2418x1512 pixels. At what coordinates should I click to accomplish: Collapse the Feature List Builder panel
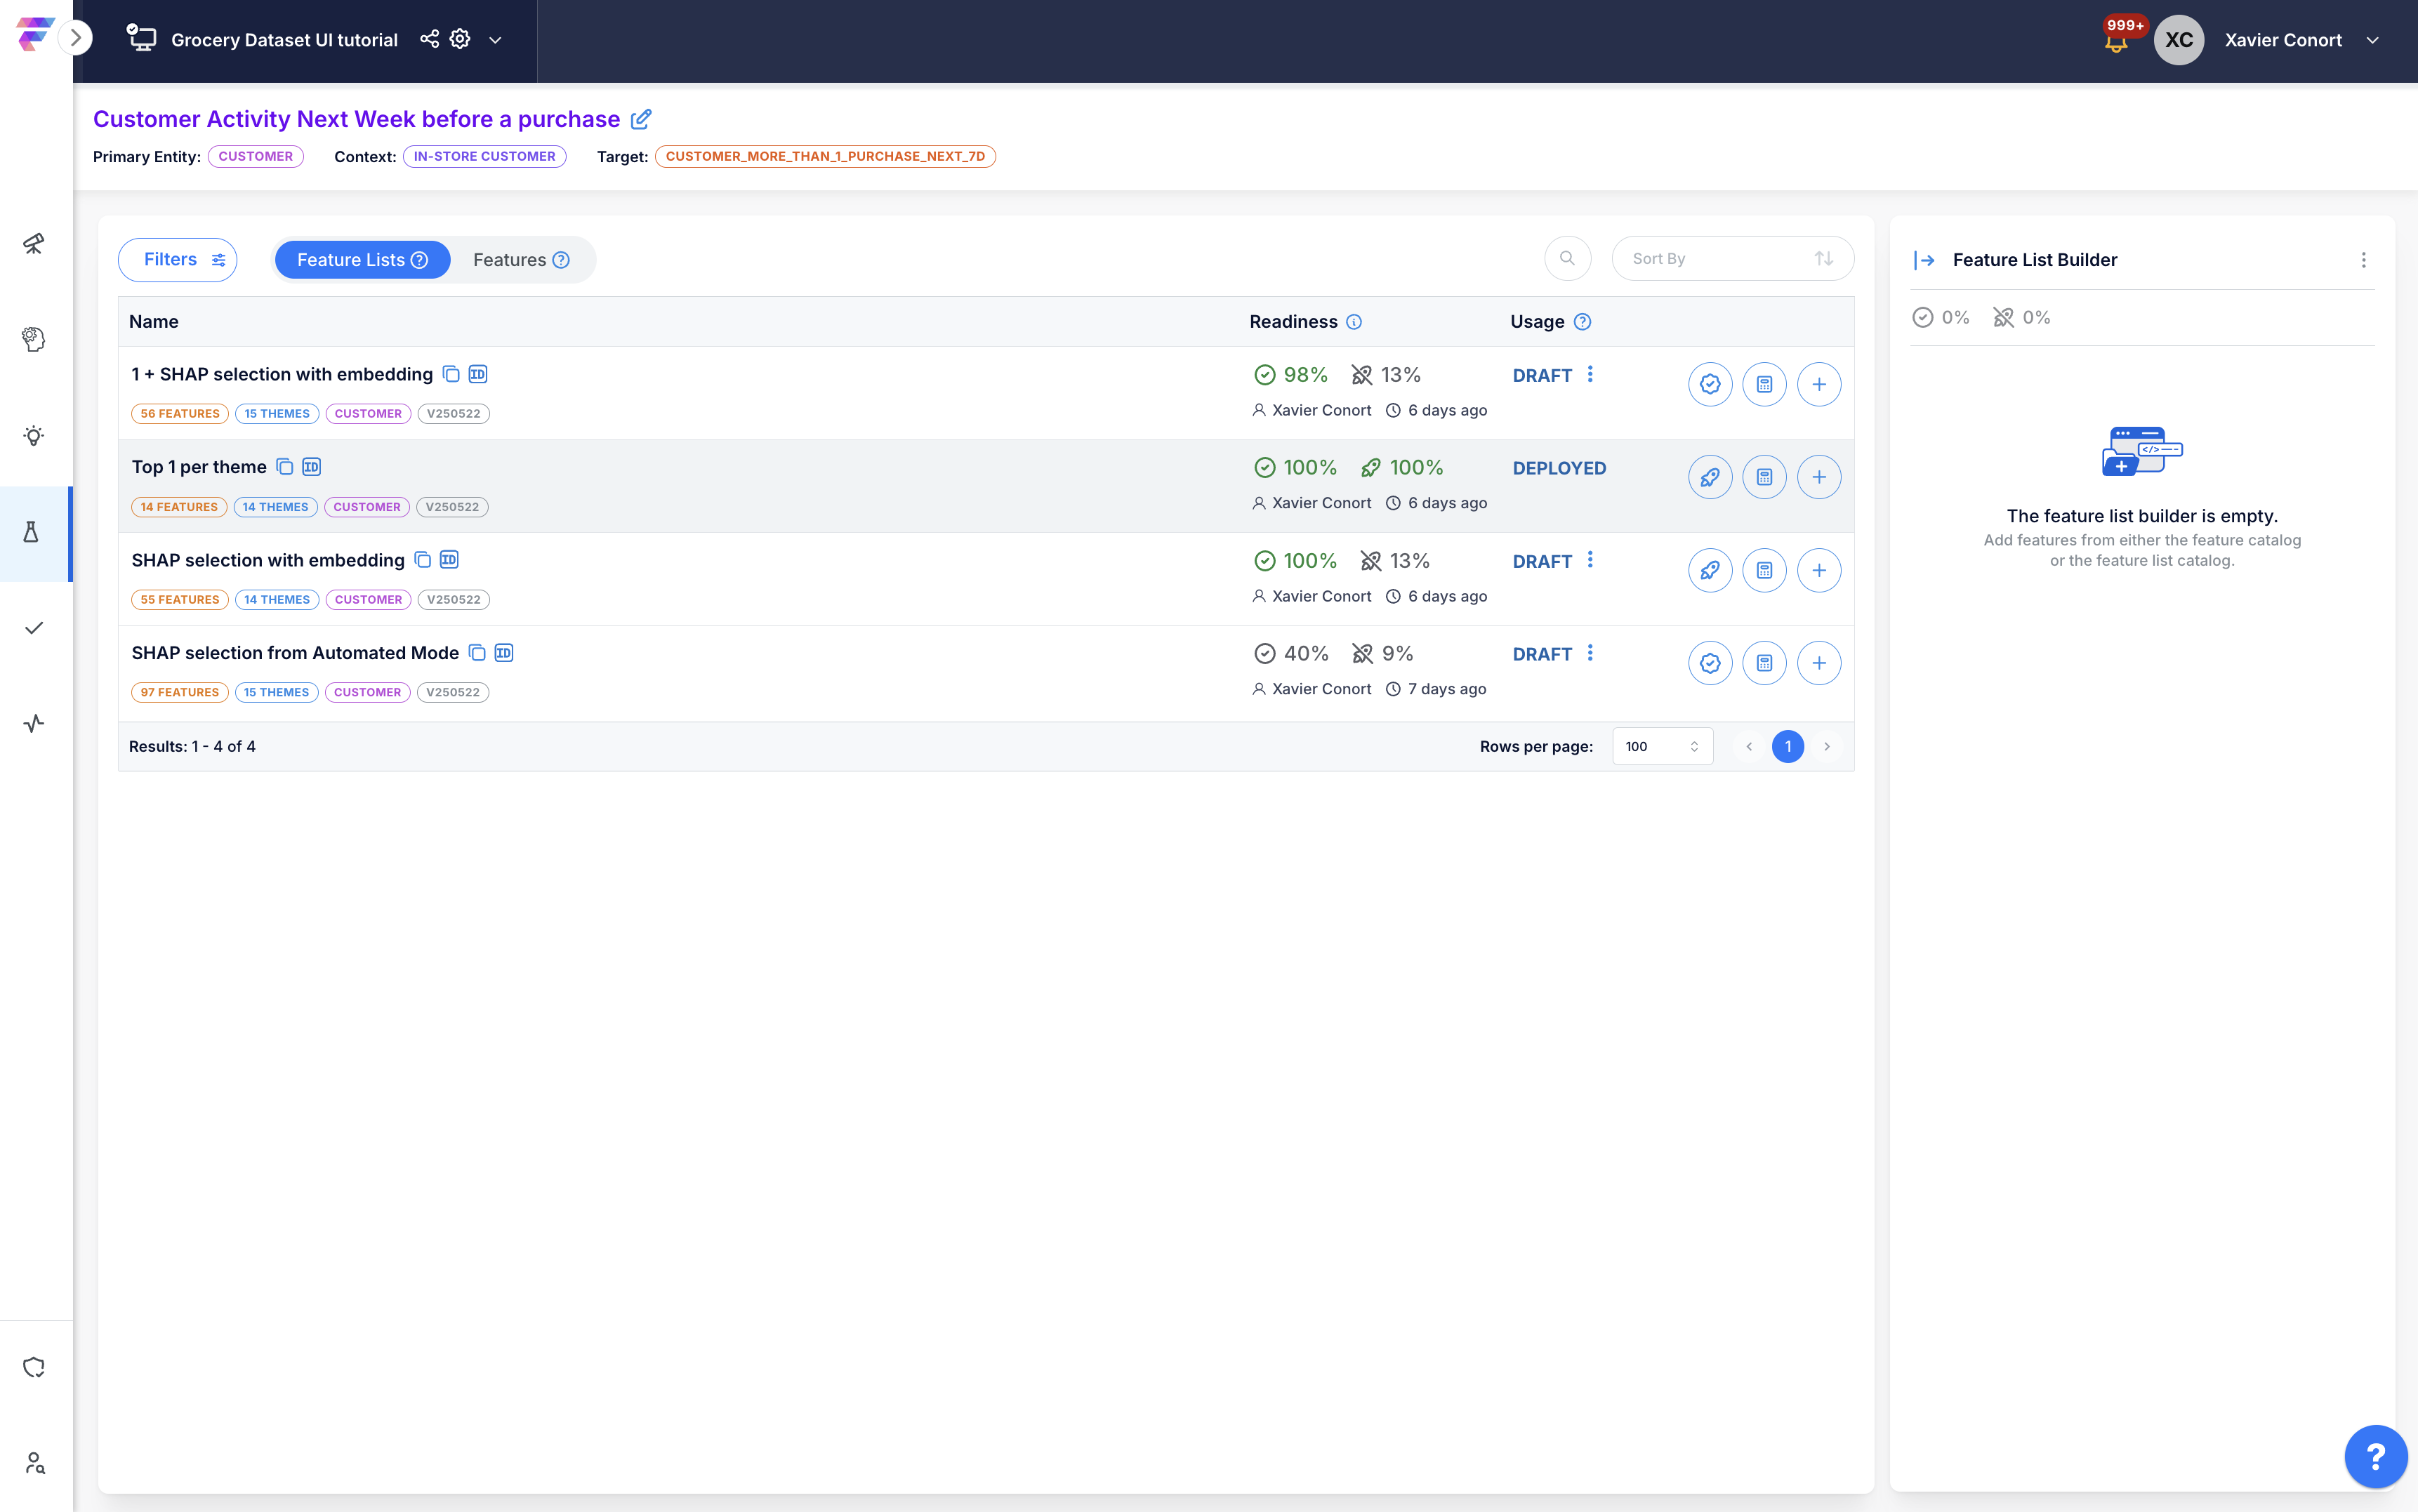point(1924,260)
